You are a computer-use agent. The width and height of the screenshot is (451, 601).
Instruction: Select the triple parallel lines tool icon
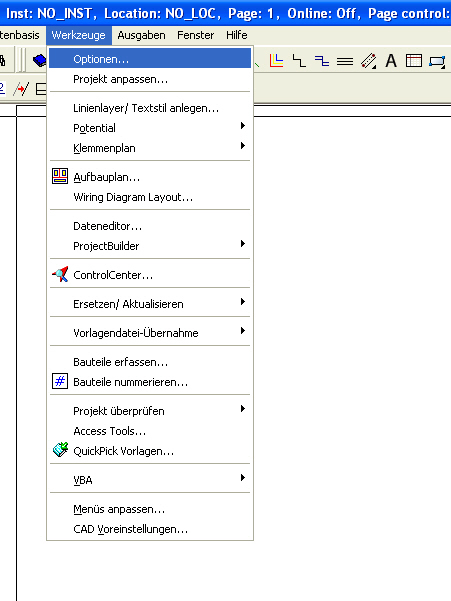[345, 61]
